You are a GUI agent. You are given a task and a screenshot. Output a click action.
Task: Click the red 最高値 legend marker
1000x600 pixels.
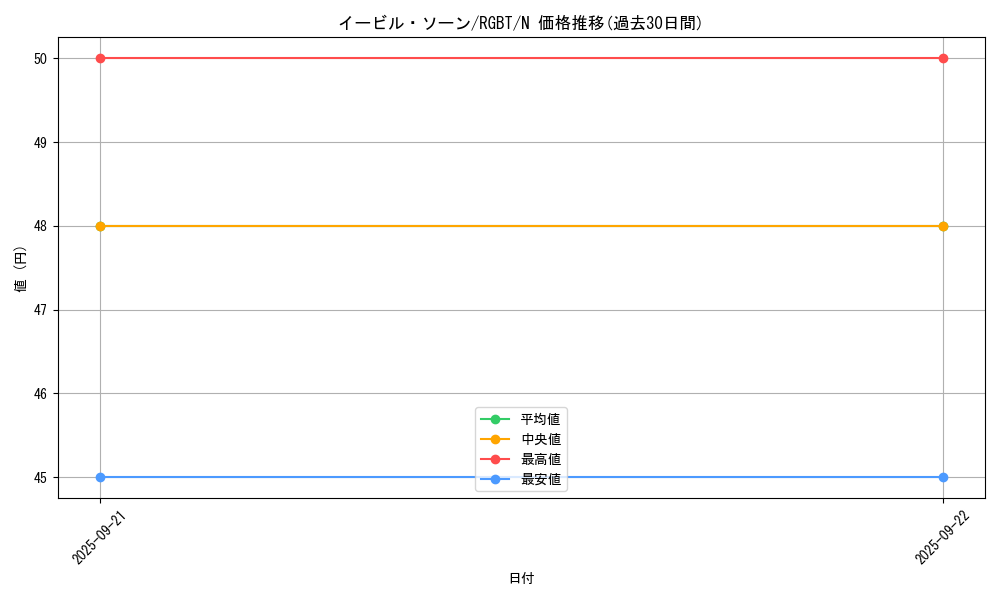(495, 459)
